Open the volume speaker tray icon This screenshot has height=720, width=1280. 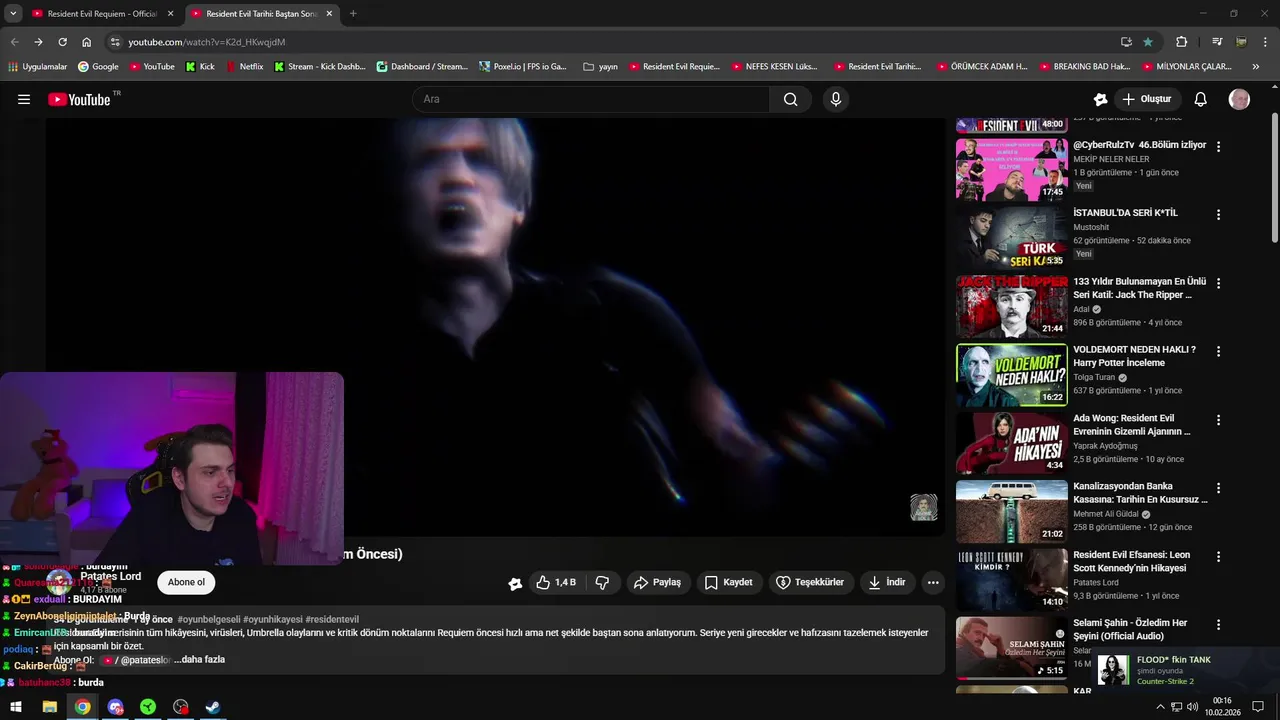click(x=1193, y=707)
